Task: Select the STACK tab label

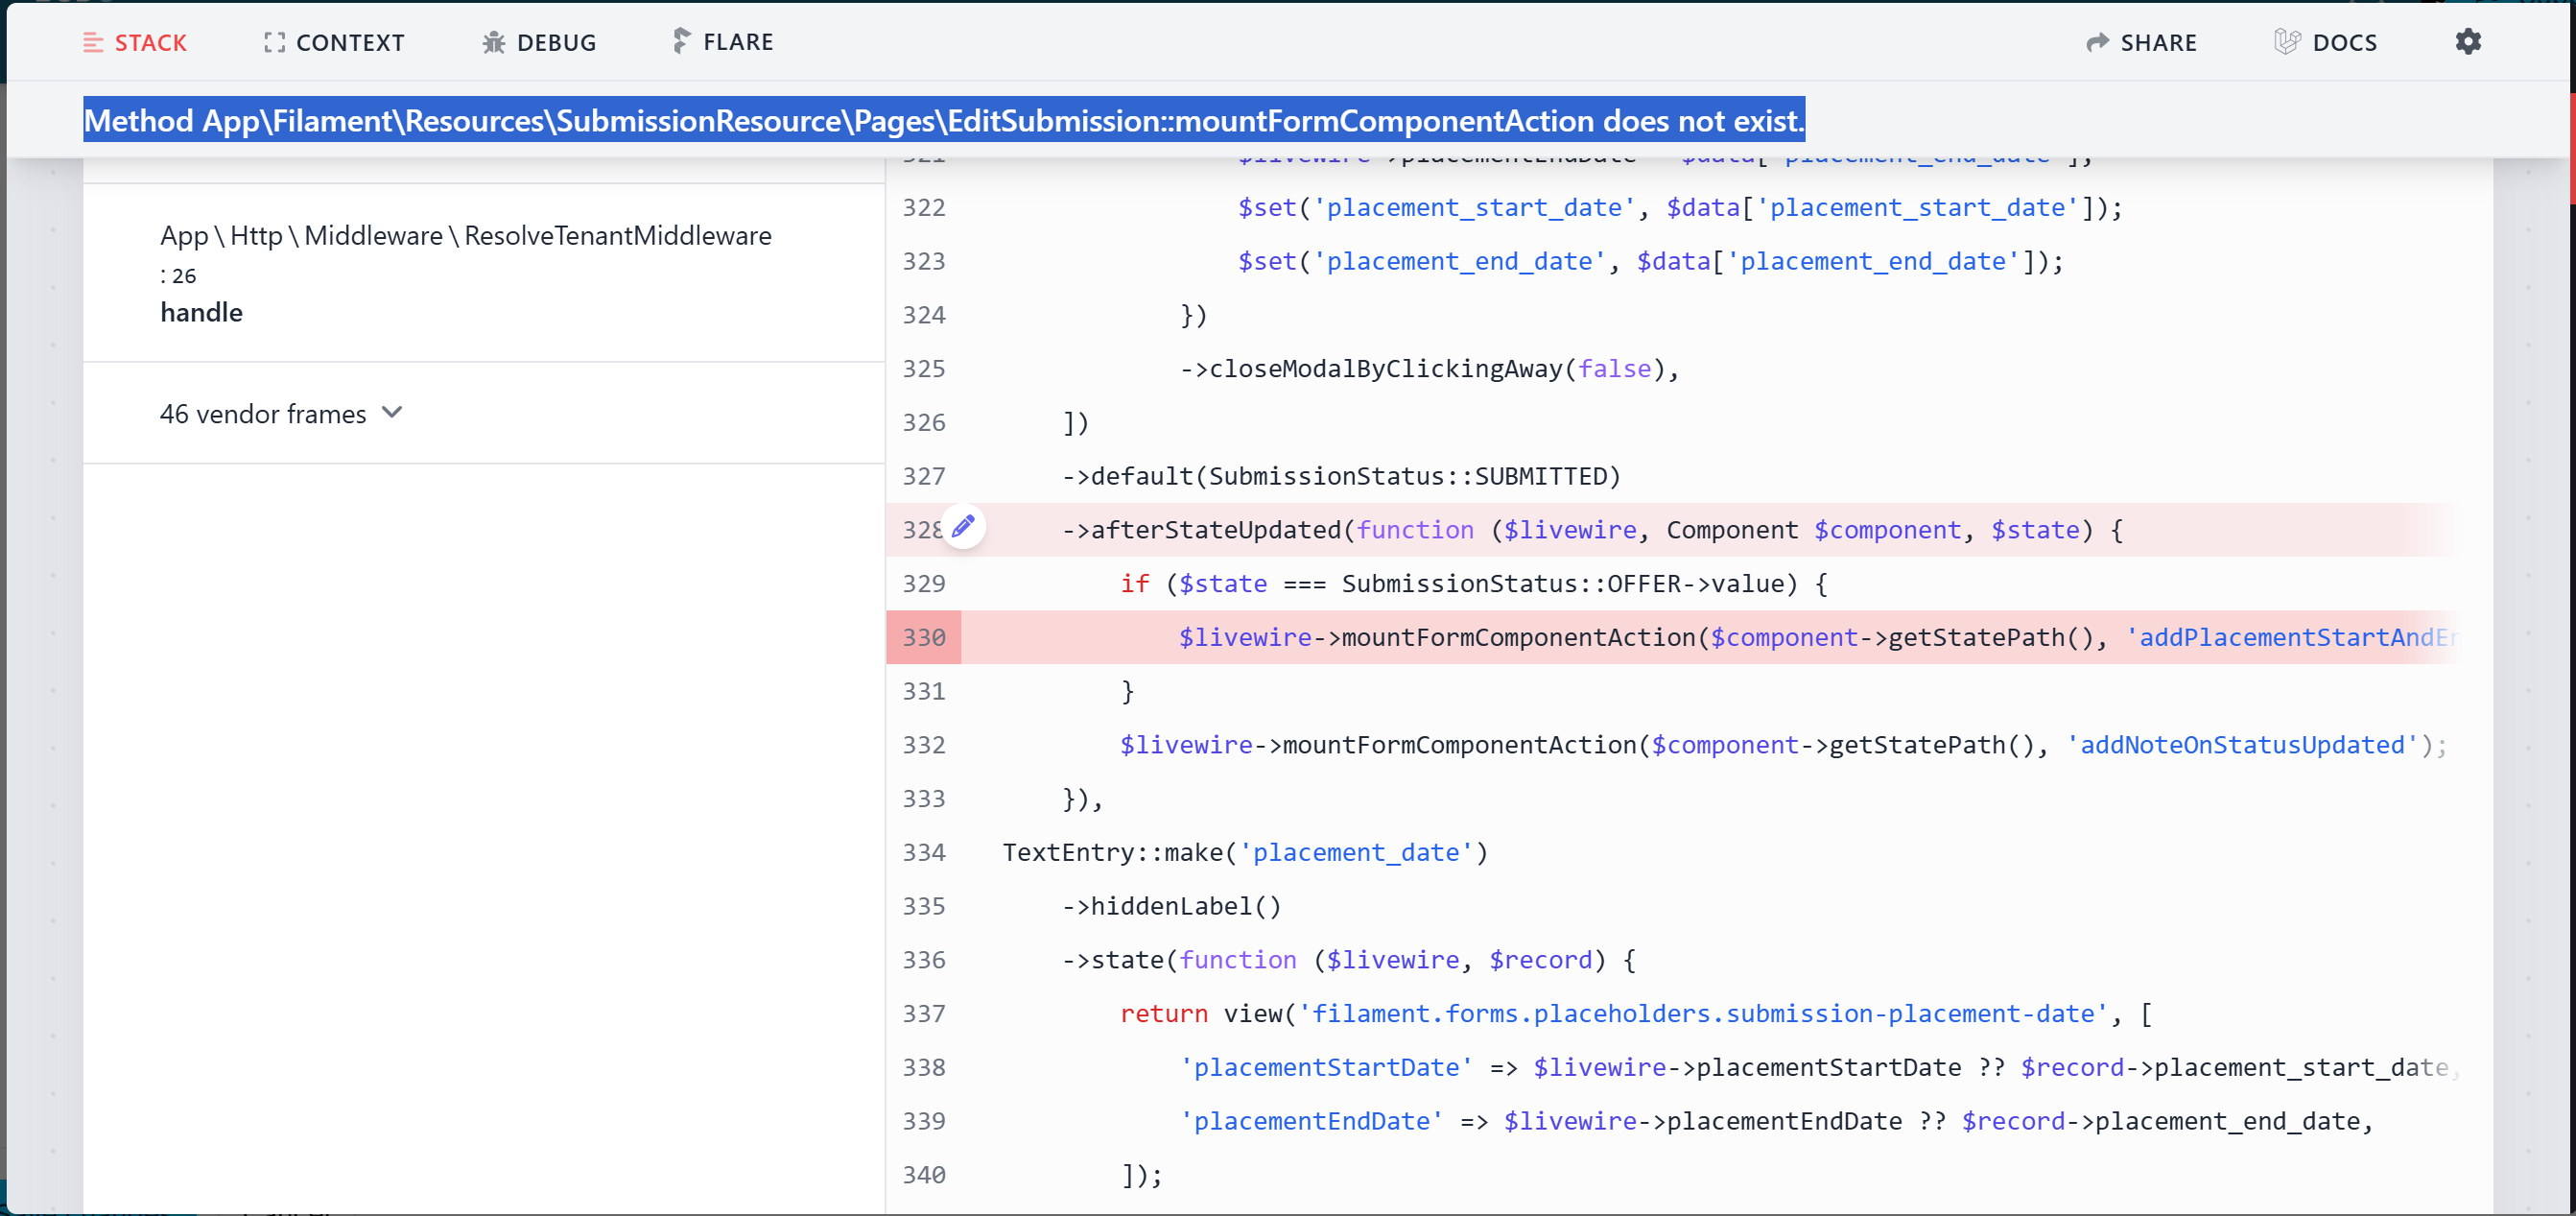Action: pyautogui.click(x=151, y=42)
